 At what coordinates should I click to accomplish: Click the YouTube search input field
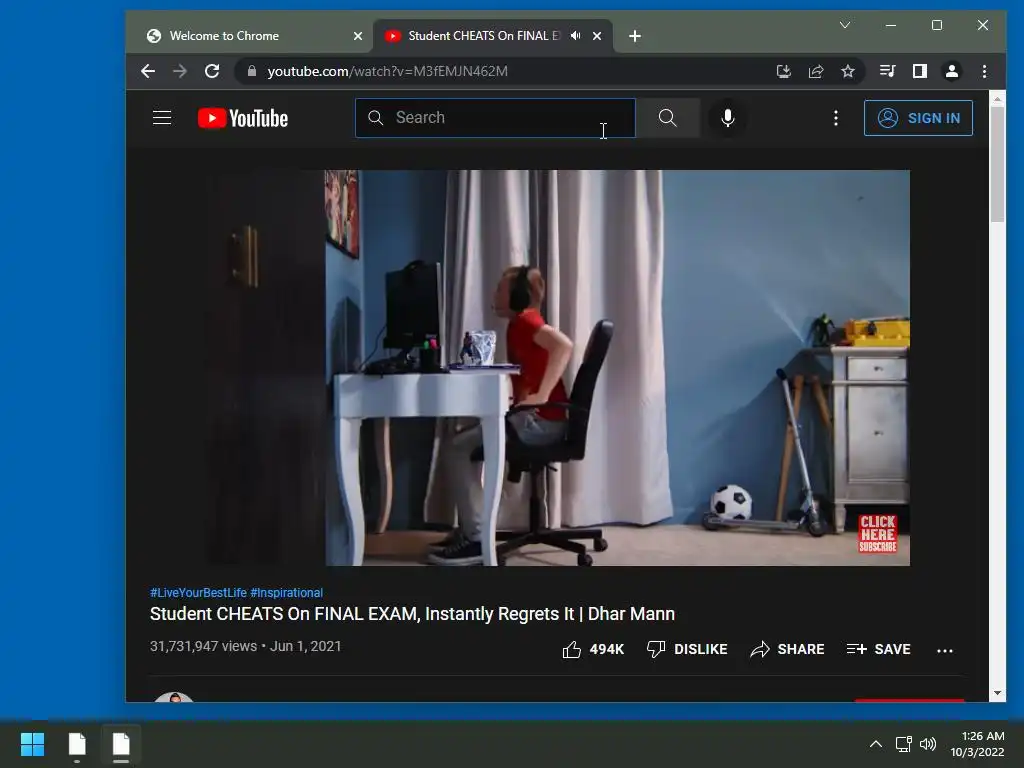495,118
